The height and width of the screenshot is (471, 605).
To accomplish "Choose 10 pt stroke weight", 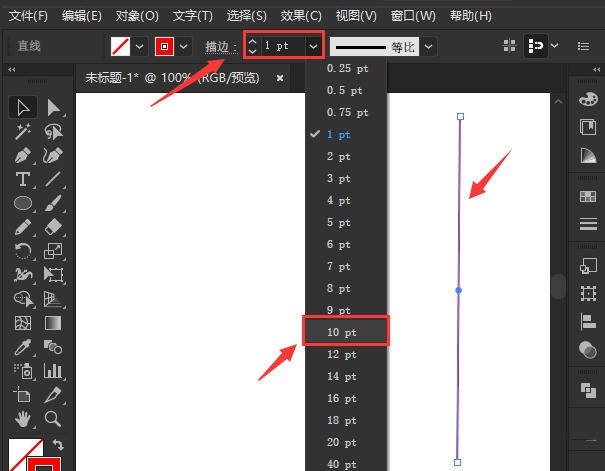I will point(346,332).
